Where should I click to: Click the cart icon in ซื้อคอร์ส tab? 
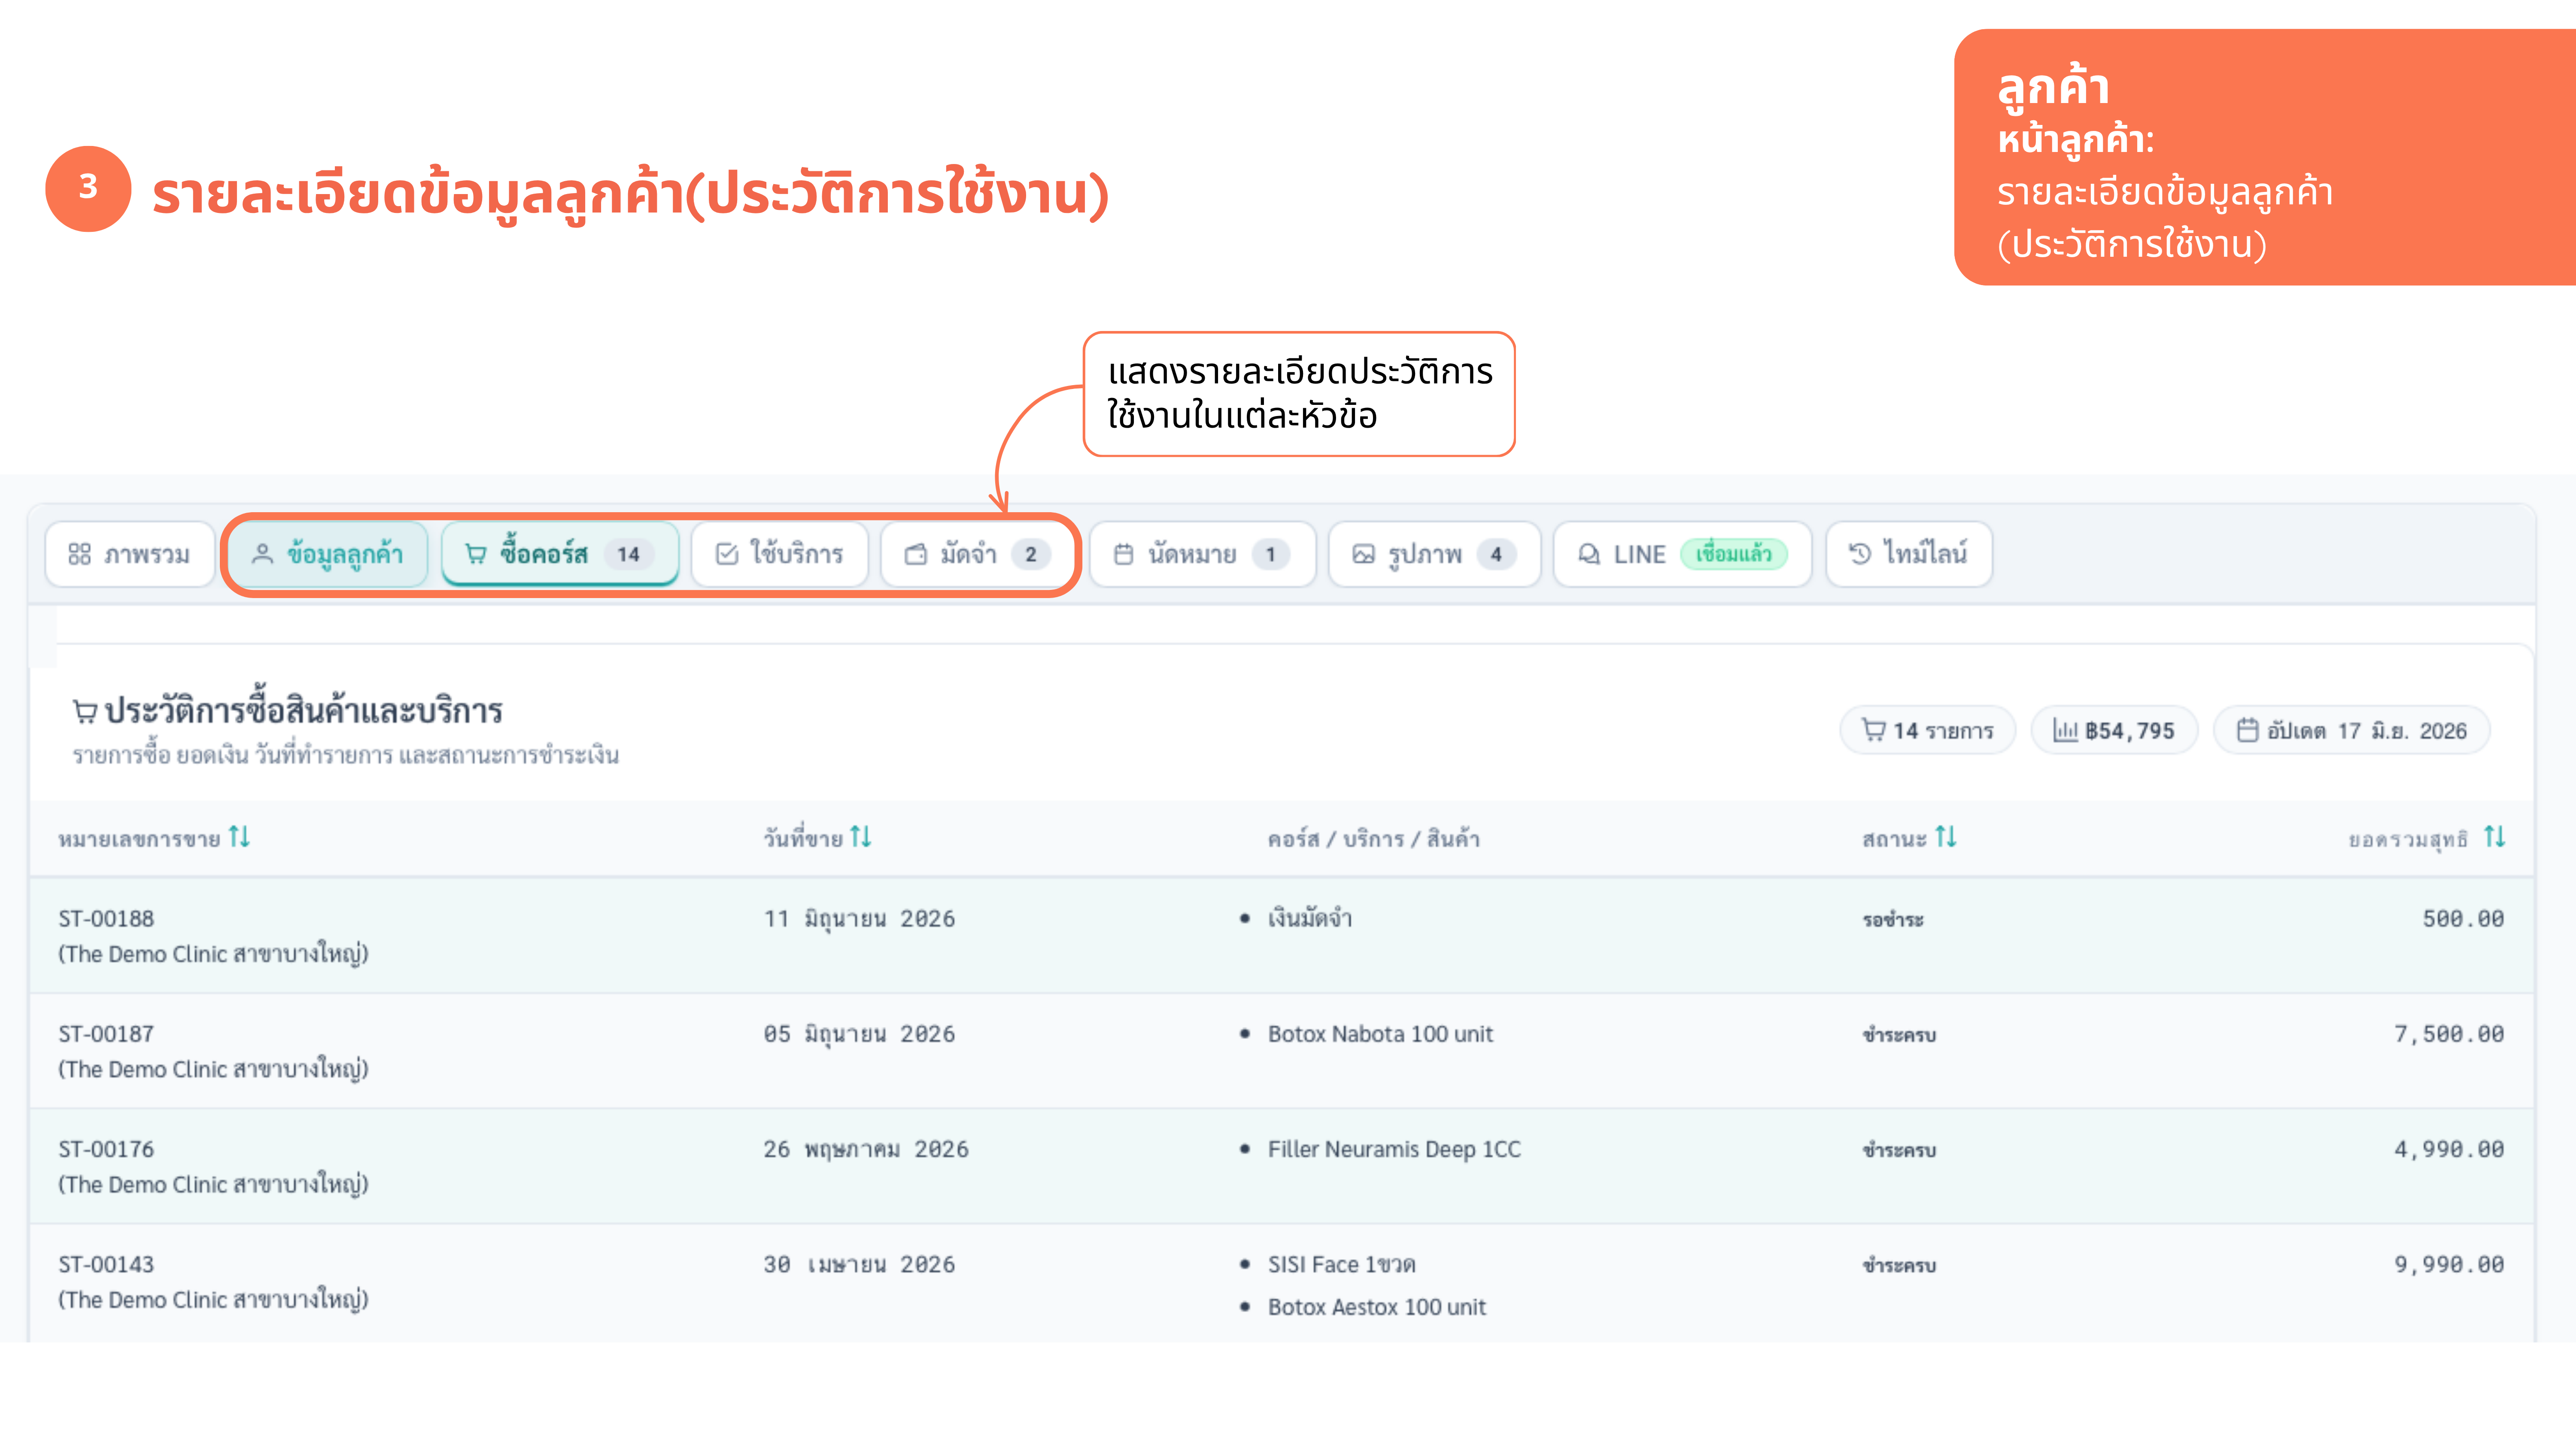[x=476, y=554]
